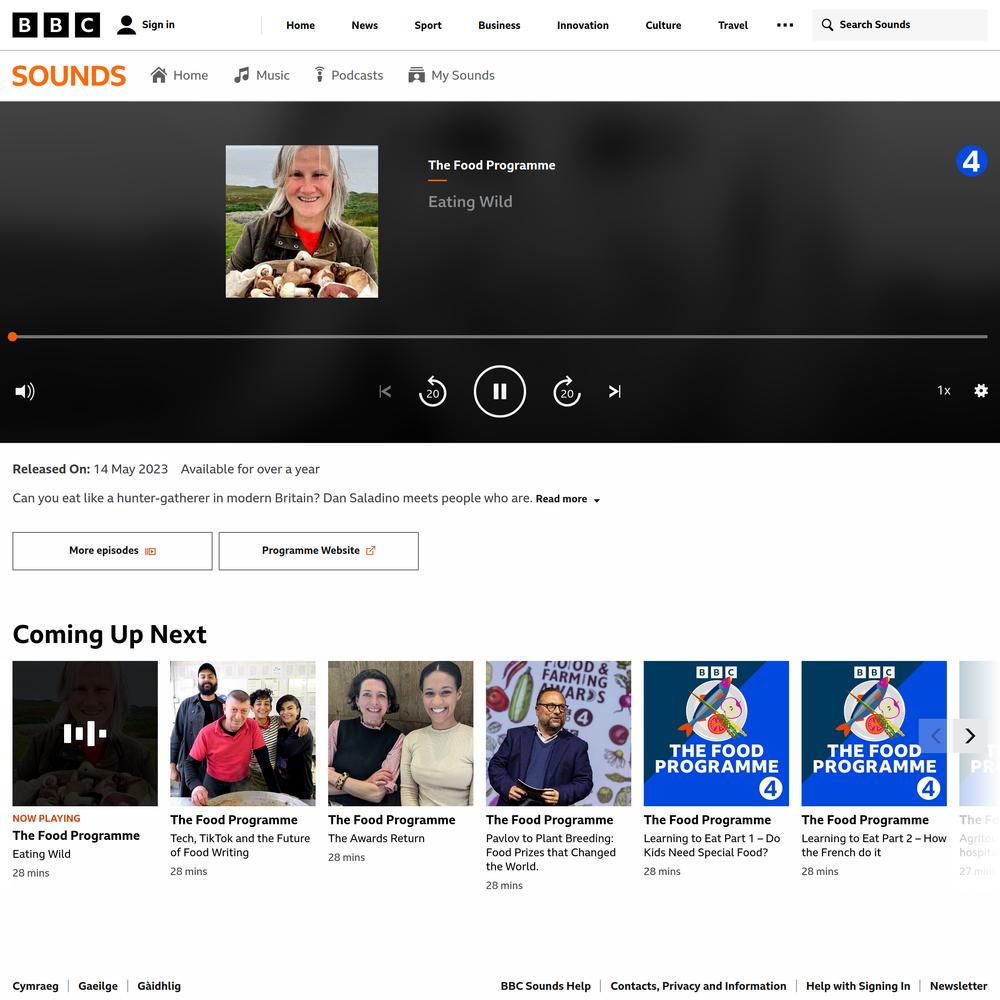
Task: Click the 'Coming Up Next' heading
Action: [x=110, y=635]
